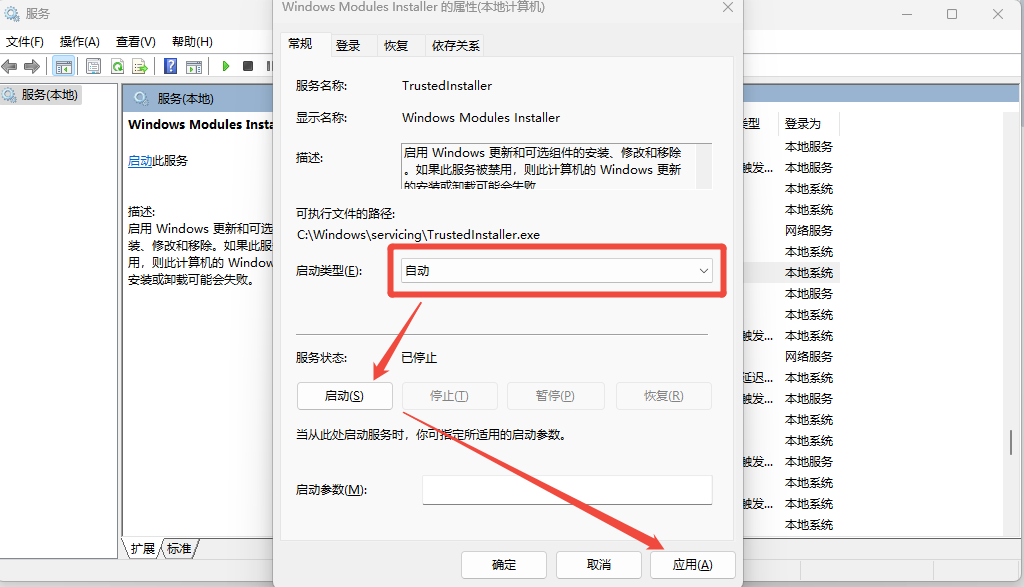Toggle the show/hide action pane toolbar icon
The height and width of the screenshot is (587, 1024).
[x=194, y=66]
